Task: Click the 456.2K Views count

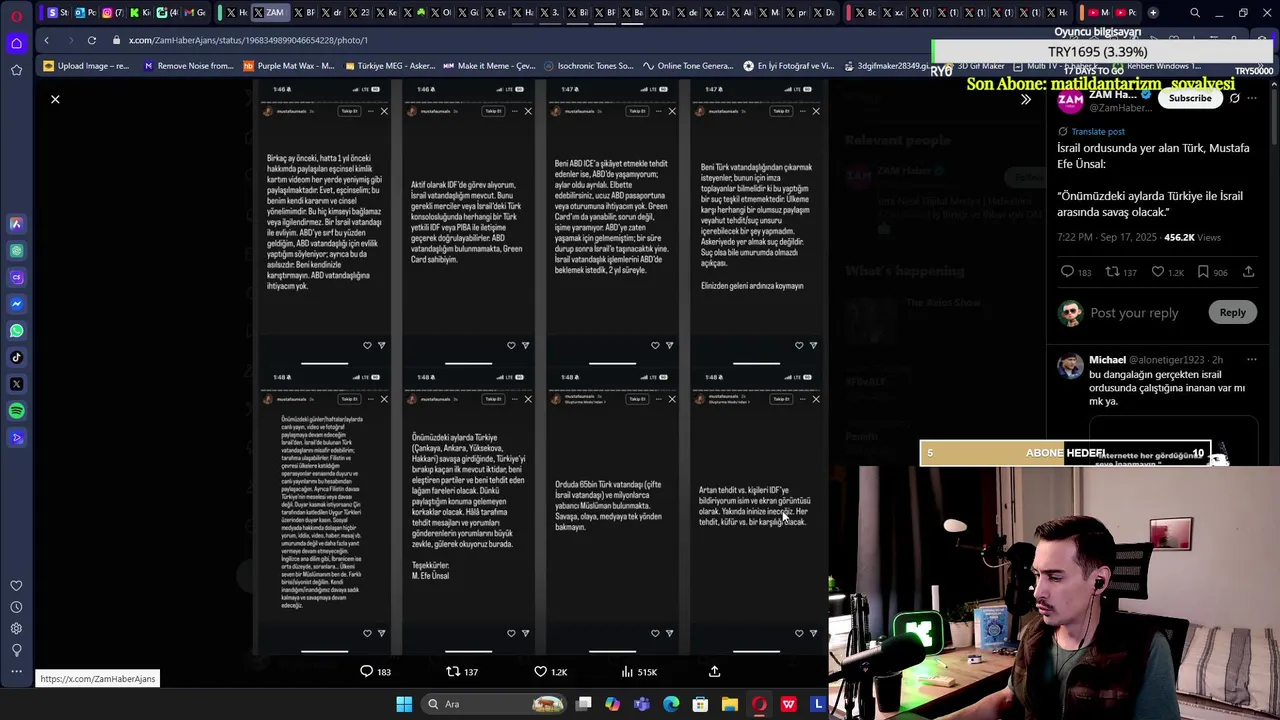Action: point(1192,237)
